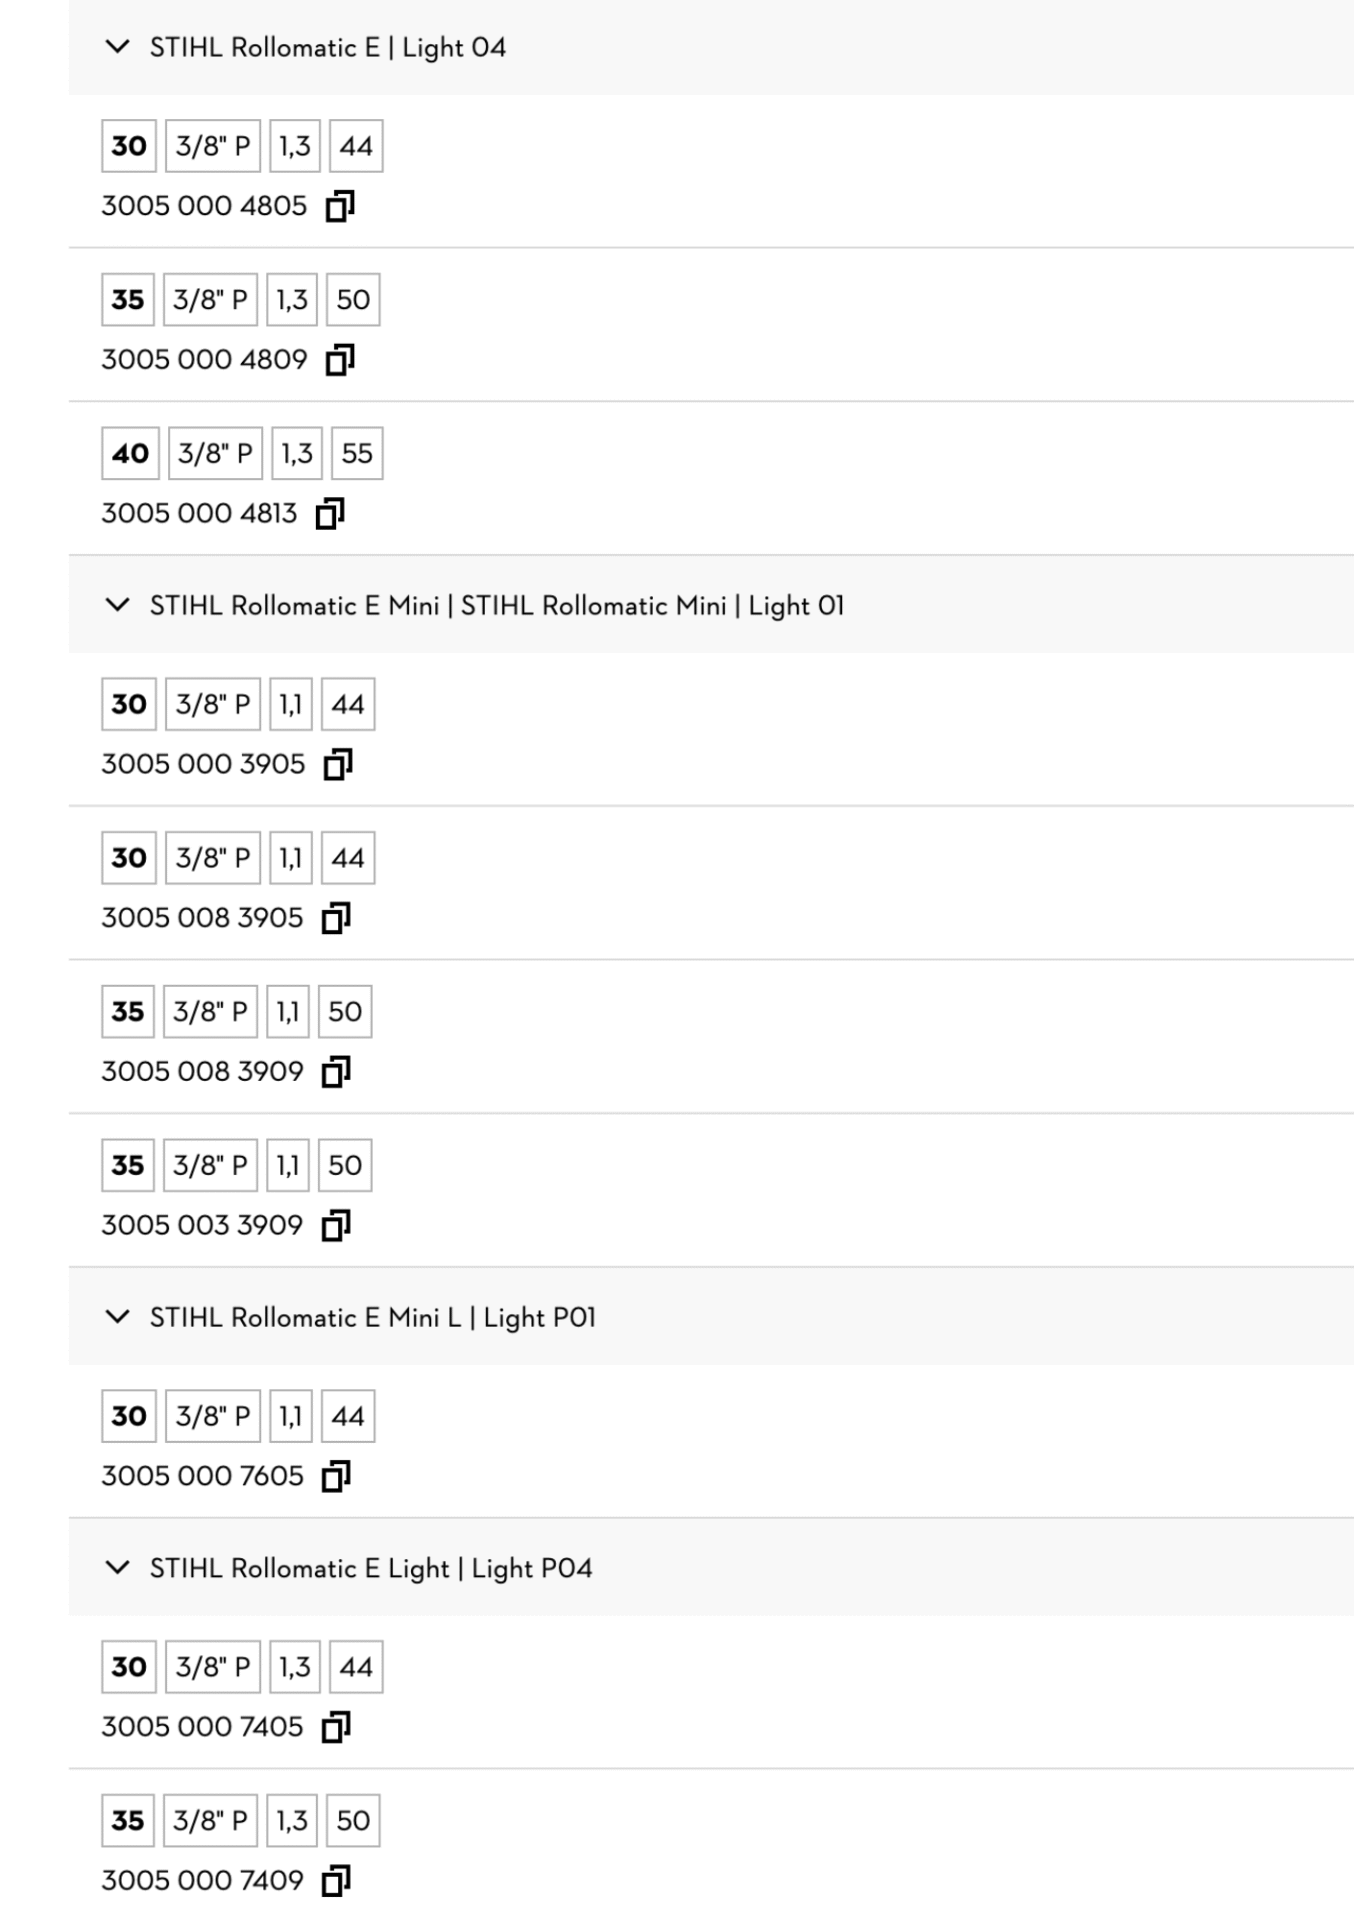The width and height of the screenshot is (1354, 1920).
Task: Click the 55 drive links badge
Action: (357, 454)
